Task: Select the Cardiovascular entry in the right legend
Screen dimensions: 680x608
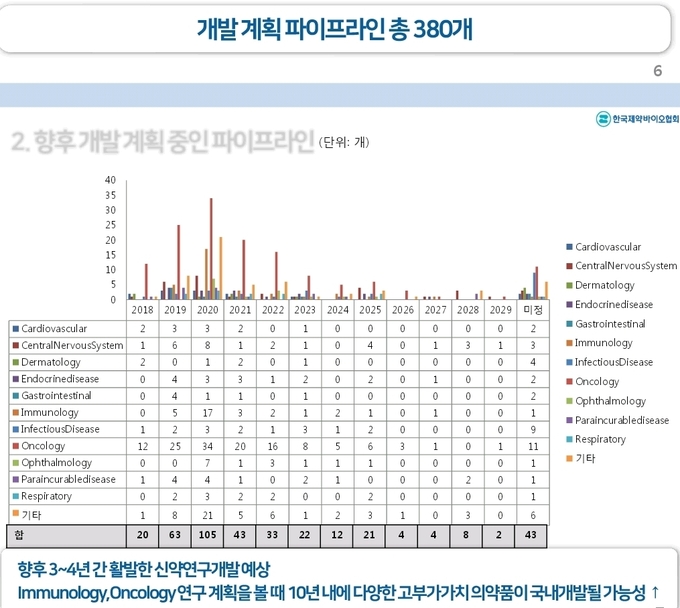Action: (608, 247)
